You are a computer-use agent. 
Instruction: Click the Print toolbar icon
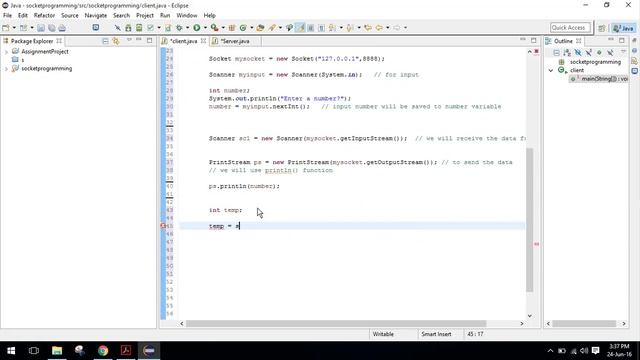click(x=62, y=28)
